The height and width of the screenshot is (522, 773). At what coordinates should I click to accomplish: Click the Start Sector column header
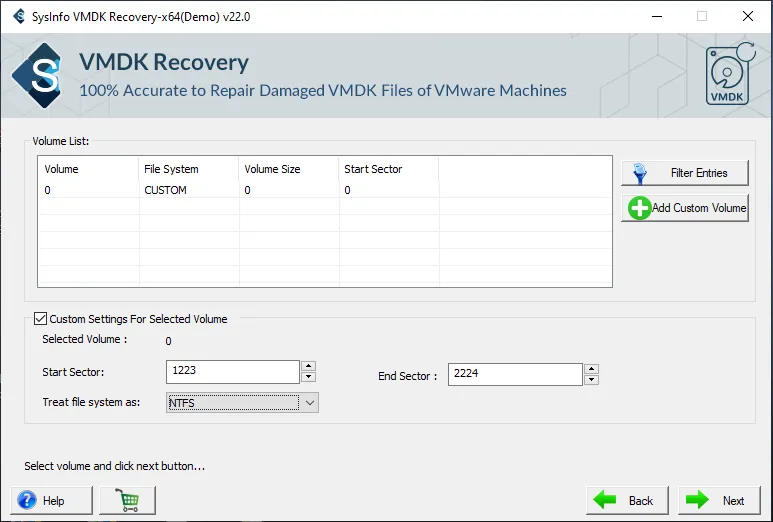(x=373, y=169)
